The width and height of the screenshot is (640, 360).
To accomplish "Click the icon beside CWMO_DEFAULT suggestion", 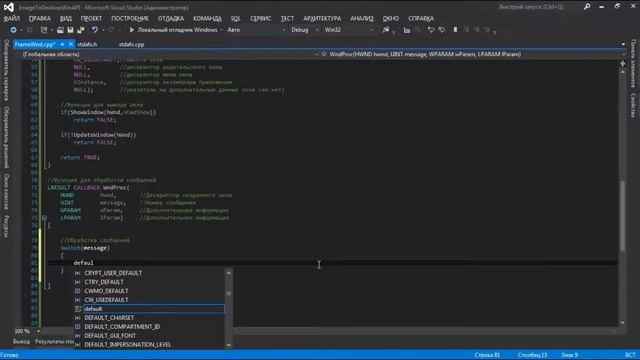I will [x=78, y=291].
